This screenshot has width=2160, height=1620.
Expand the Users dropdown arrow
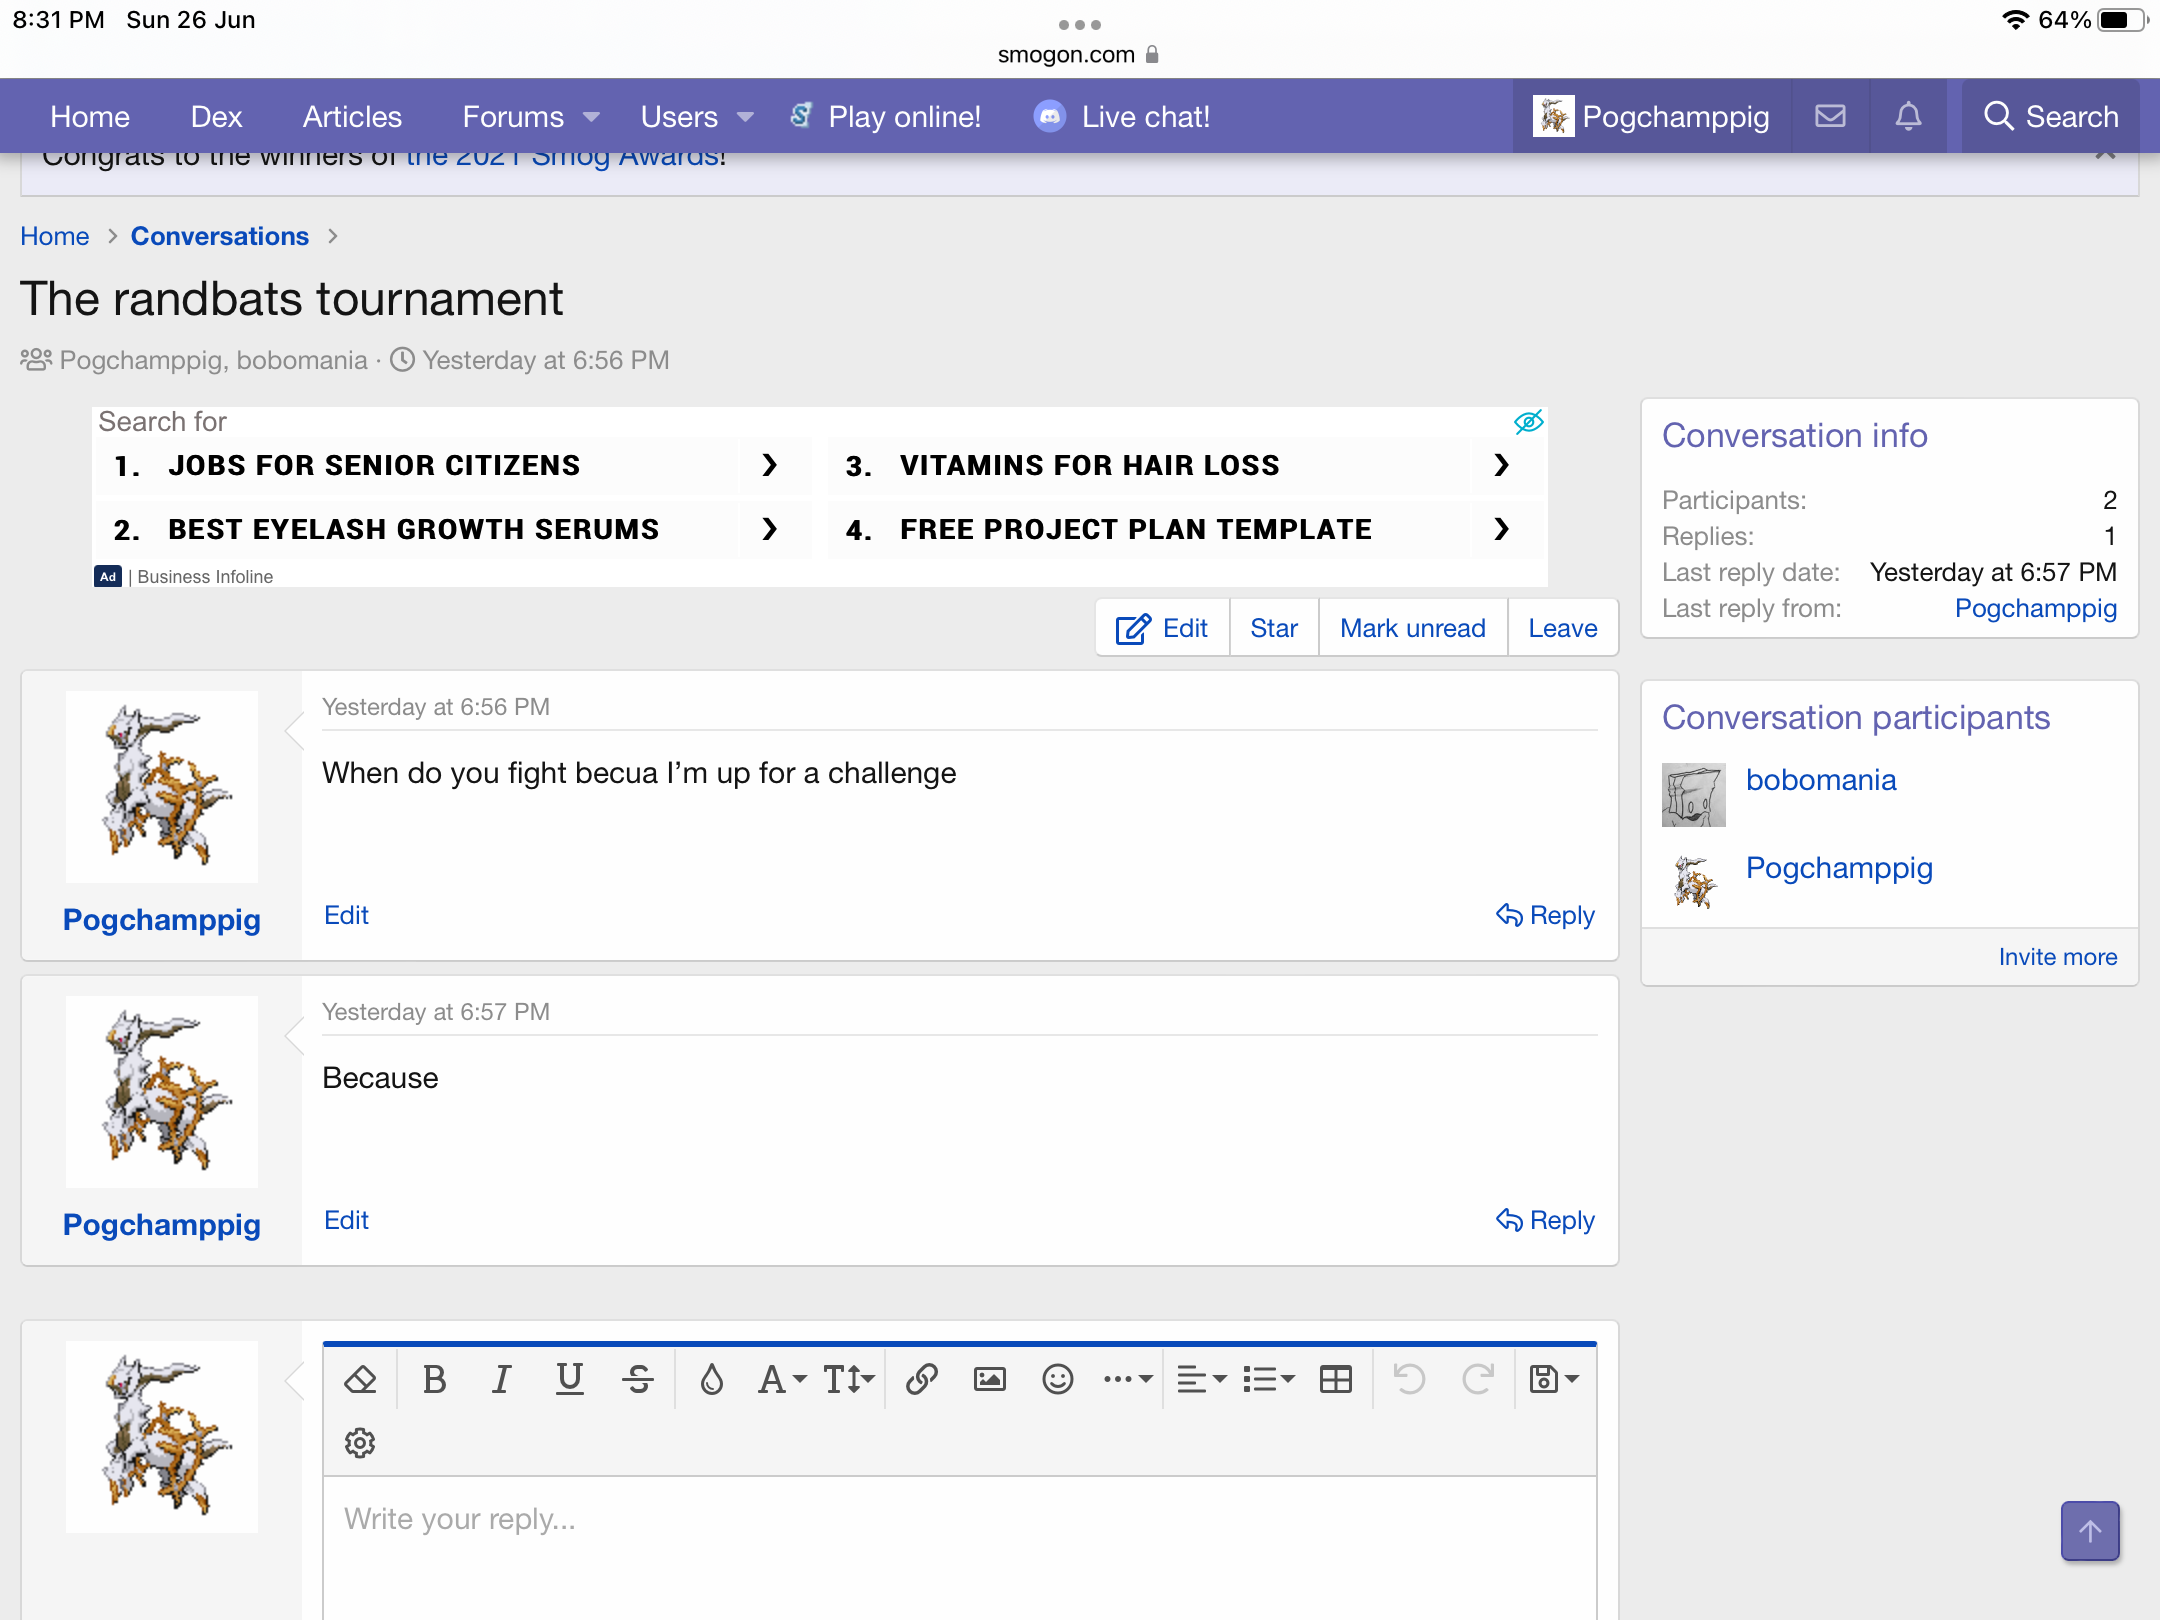[x=745, y=117]
